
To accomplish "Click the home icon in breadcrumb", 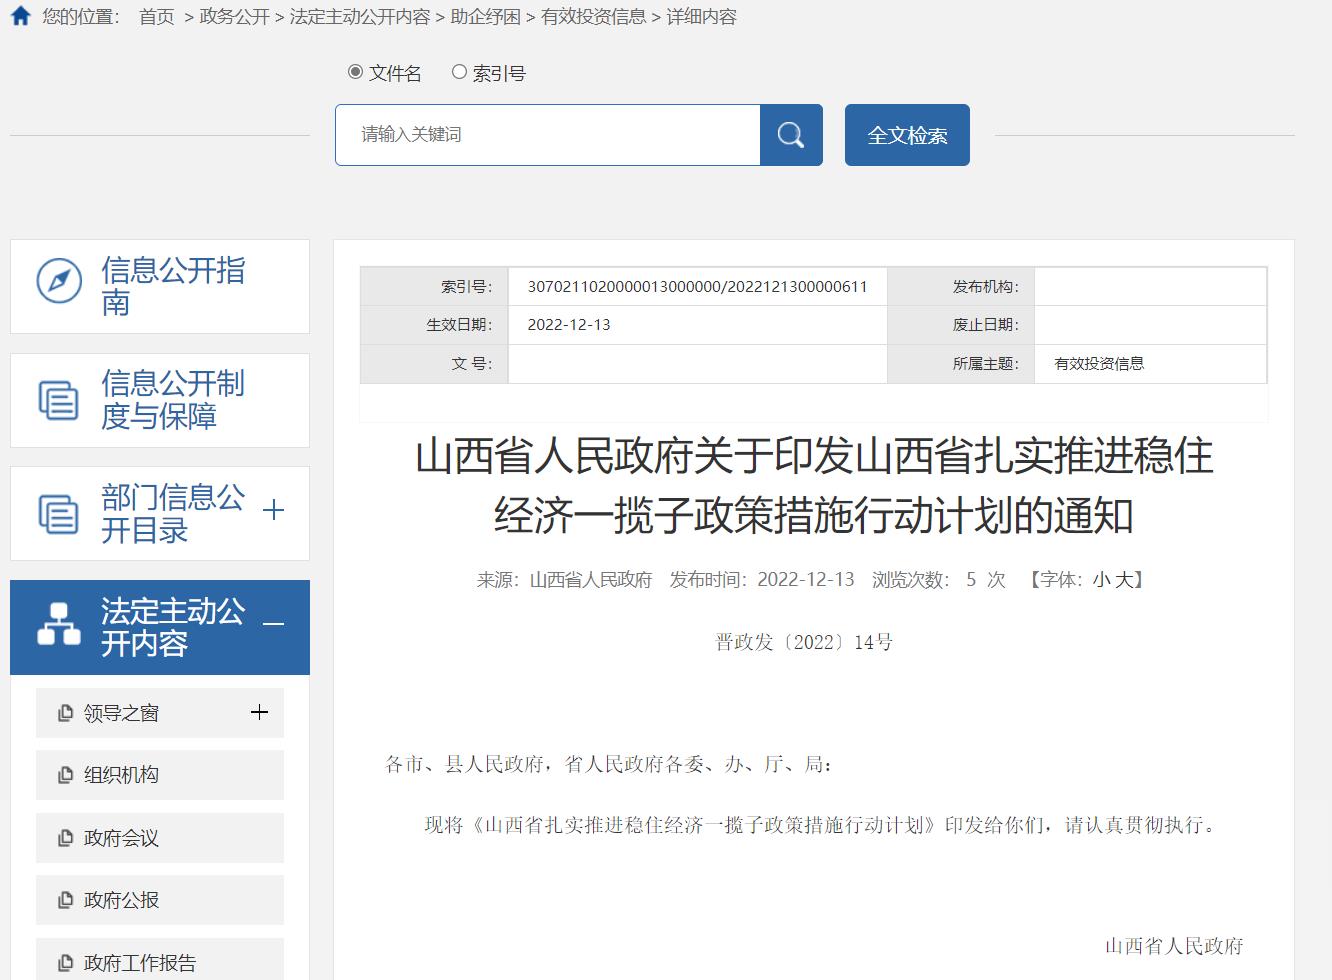I will (x=20, y=16).
